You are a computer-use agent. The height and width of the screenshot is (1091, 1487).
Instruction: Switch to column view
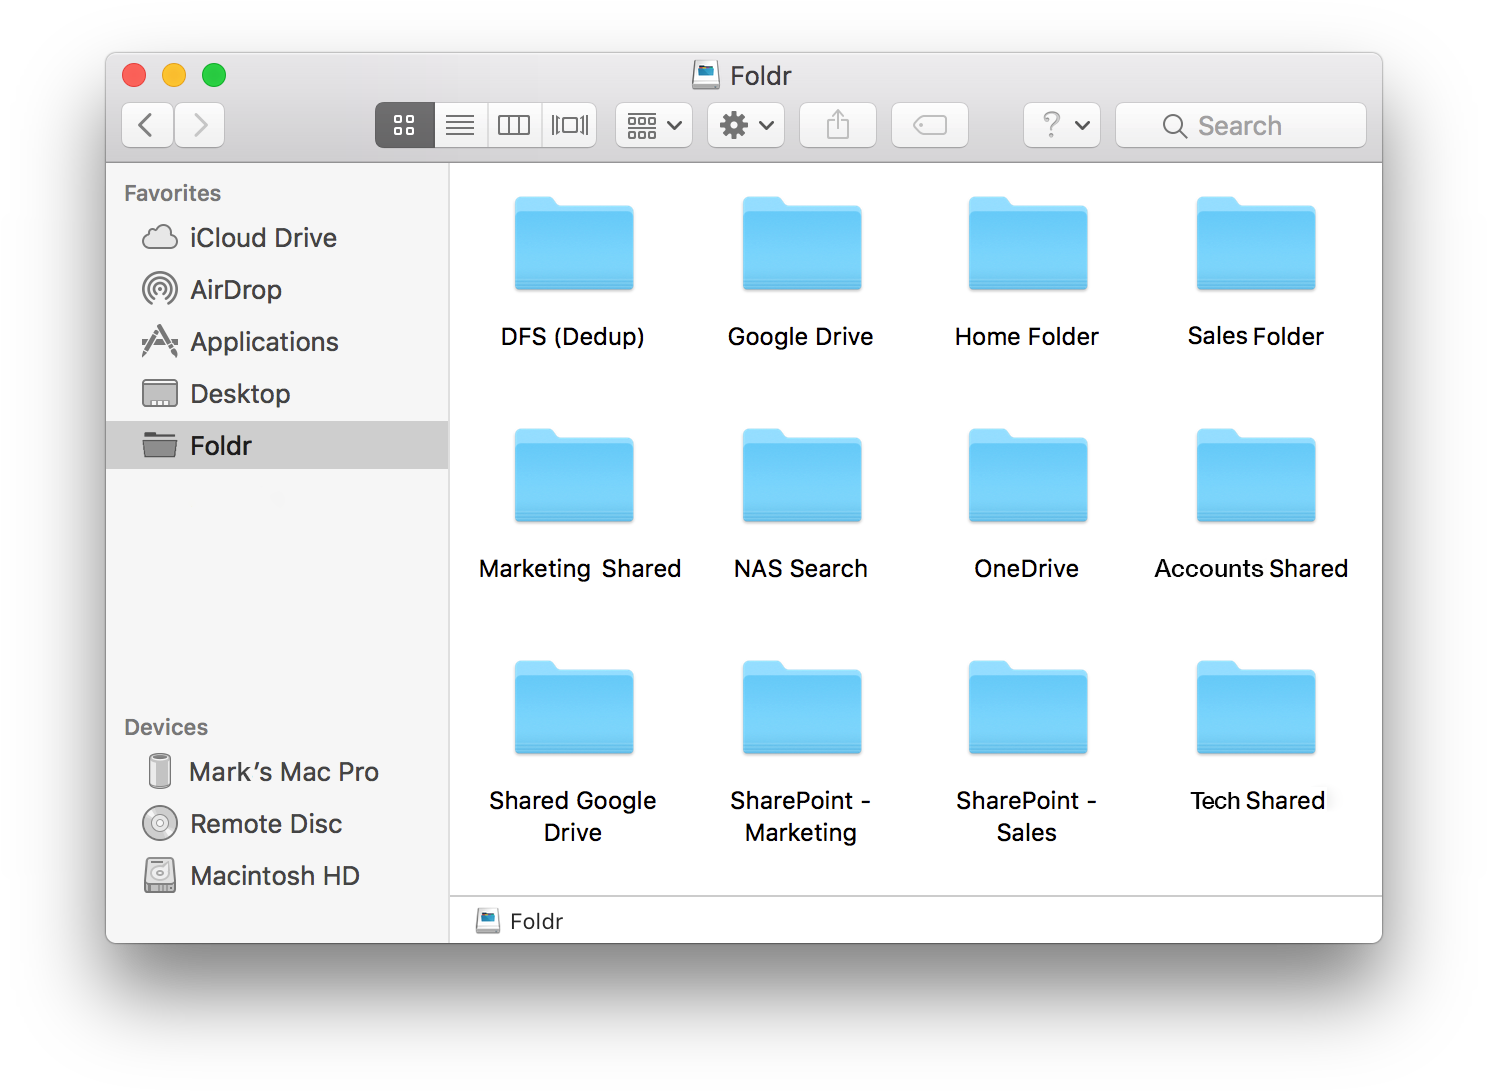tap(514, 124)
